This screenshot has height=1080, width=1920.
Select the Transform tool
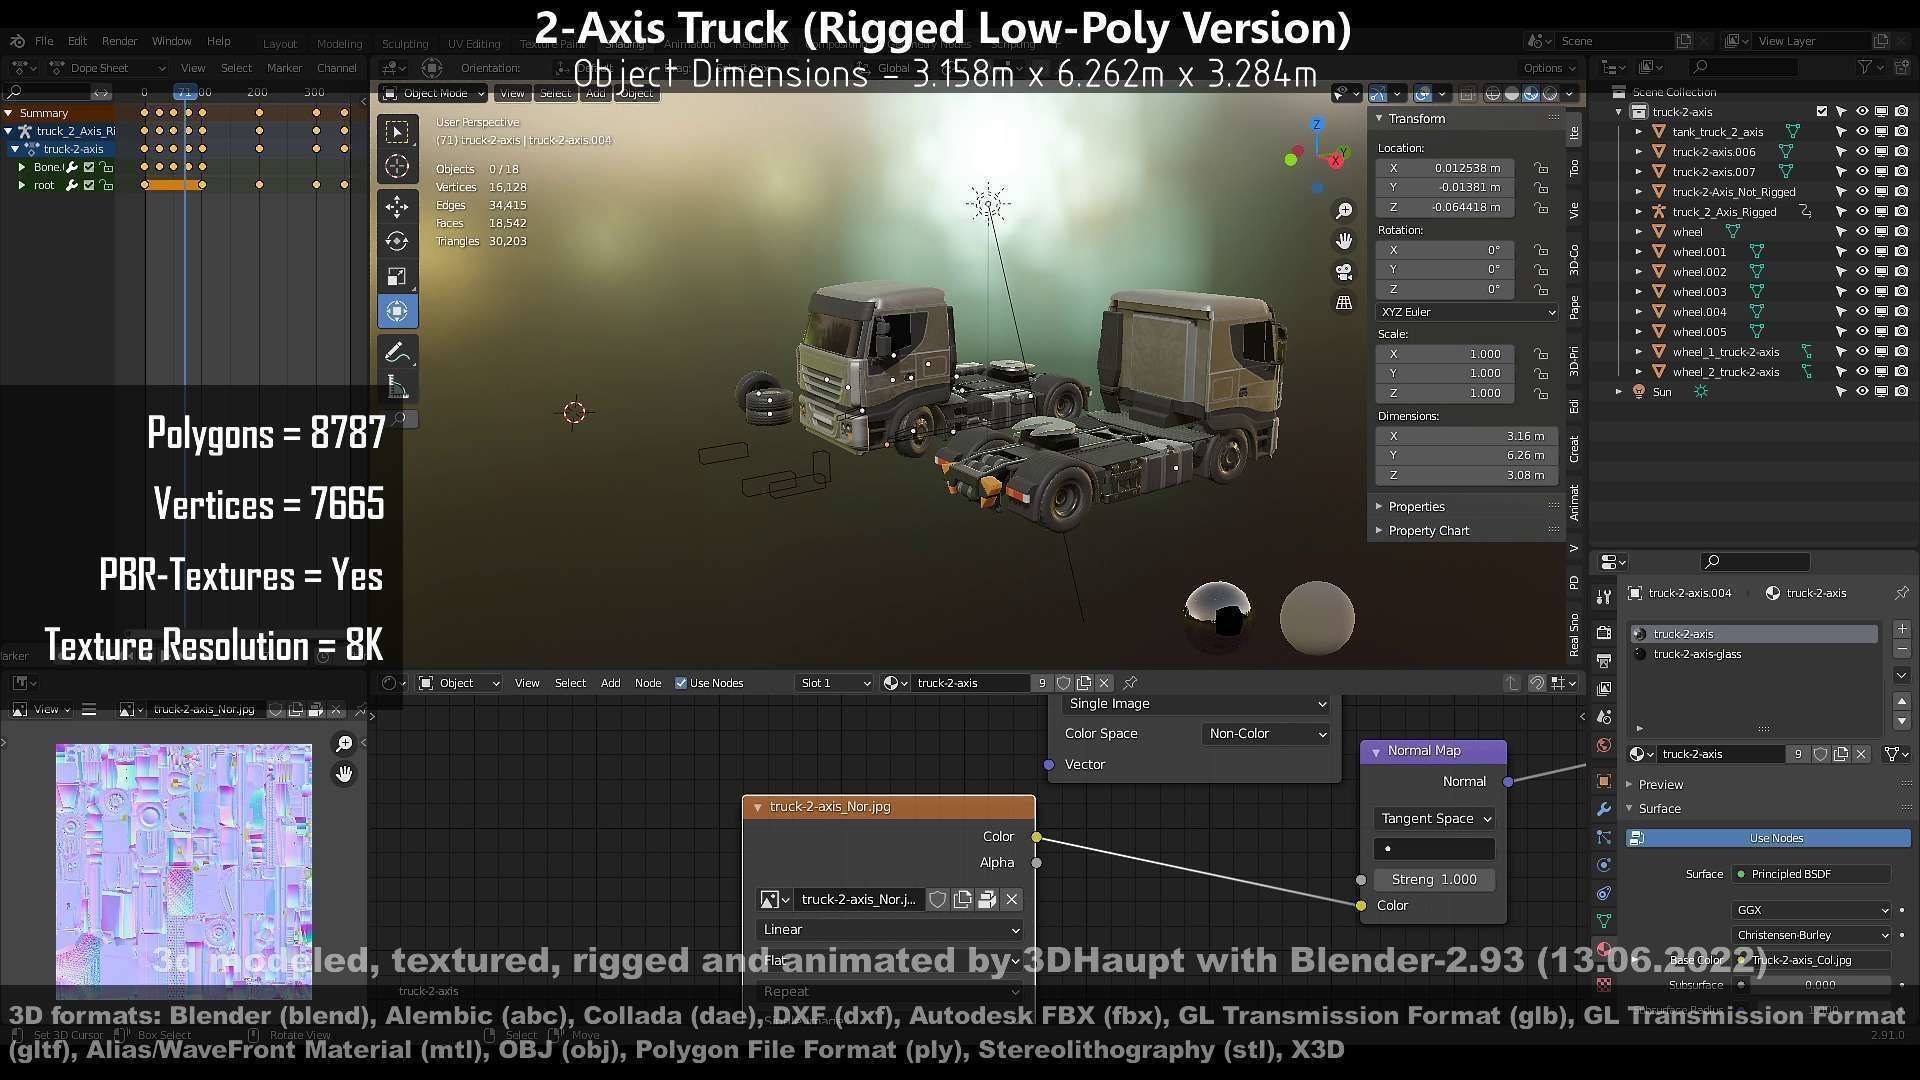(x=397, y=311)
